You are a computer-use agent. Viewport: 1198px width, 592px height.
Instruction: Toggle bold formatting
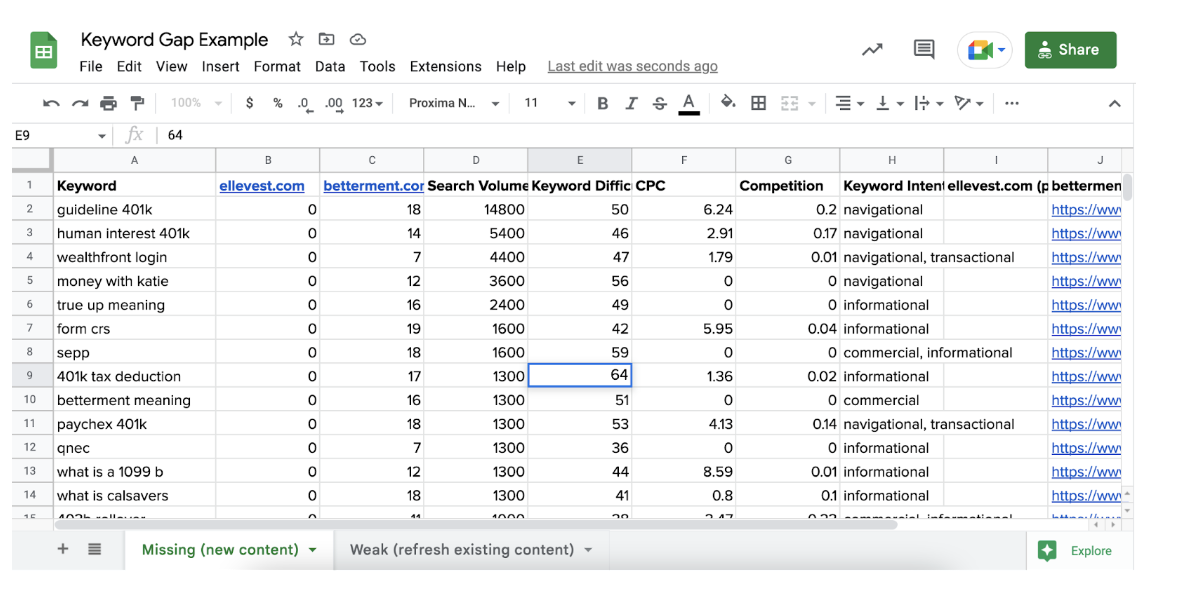[602, 102]
